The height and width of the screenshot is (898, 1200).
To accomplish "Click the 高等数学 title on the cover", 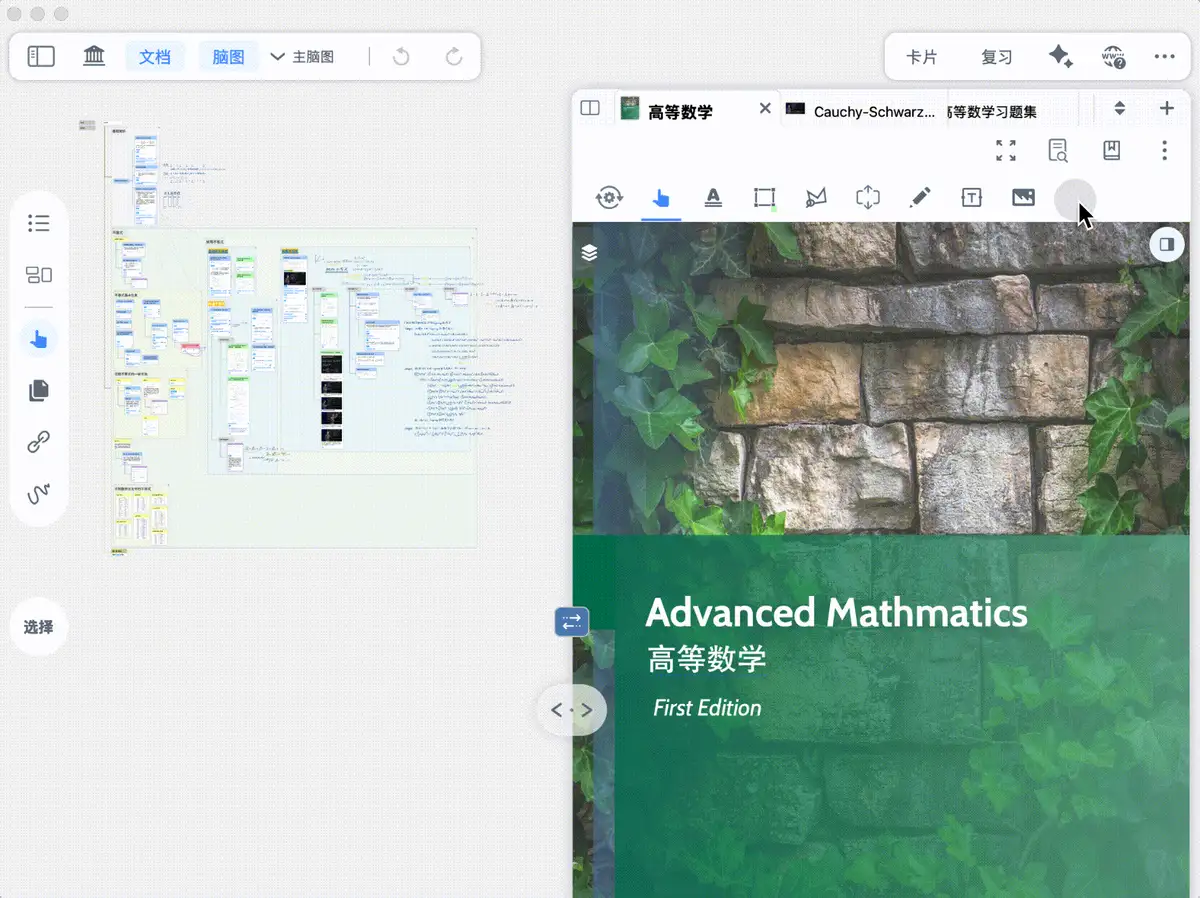I will click(x=707, y=659).
